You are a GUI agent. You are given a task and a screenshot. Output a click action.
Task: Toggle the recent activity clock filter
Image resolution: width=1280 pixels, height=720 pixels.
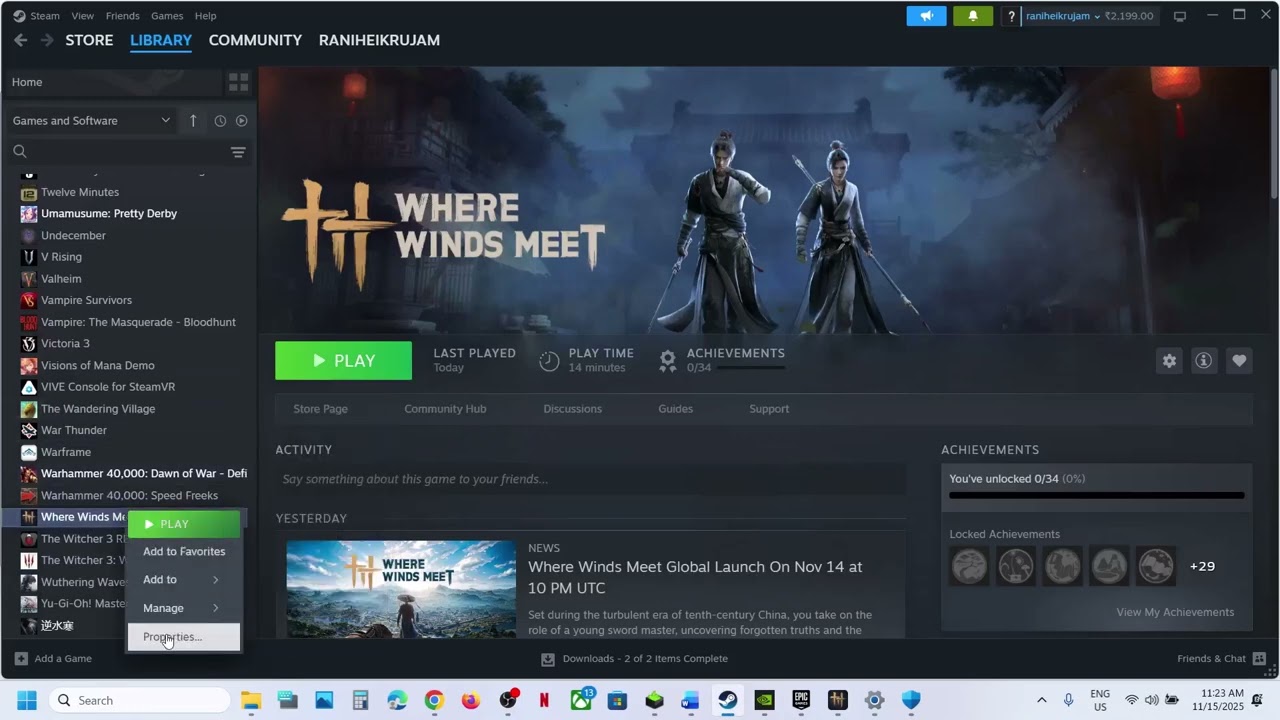click(220, 121)
